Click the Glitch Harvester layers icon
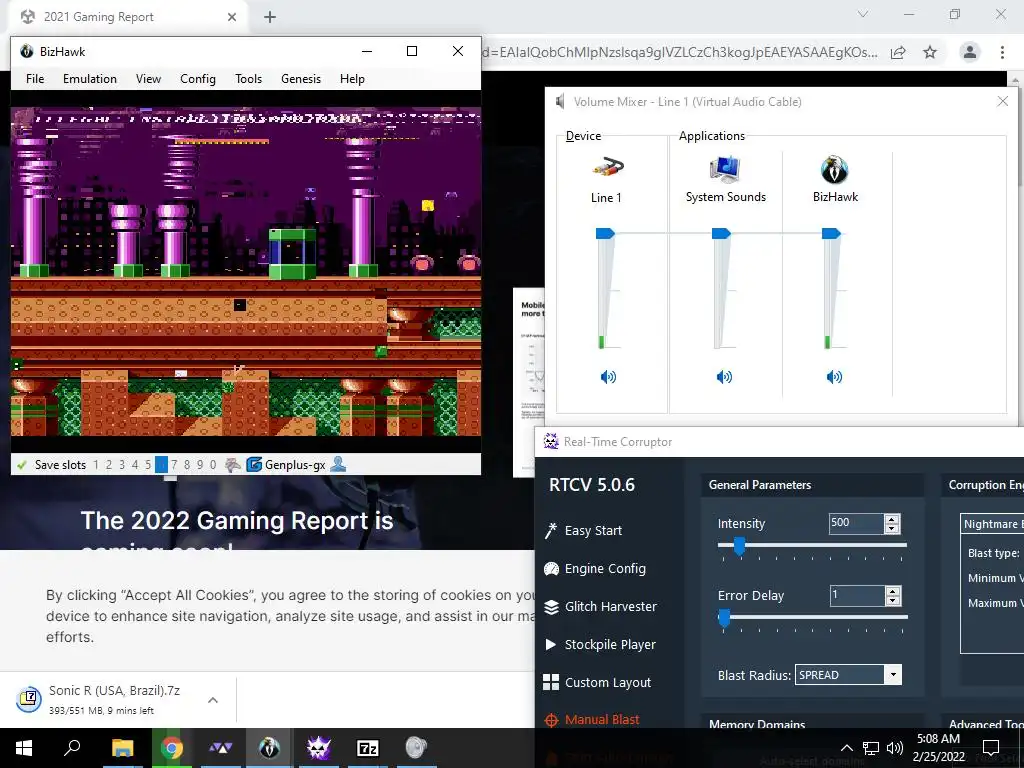Image resolution: width=1024 pixels, height=768 pixels. [551, 607]
